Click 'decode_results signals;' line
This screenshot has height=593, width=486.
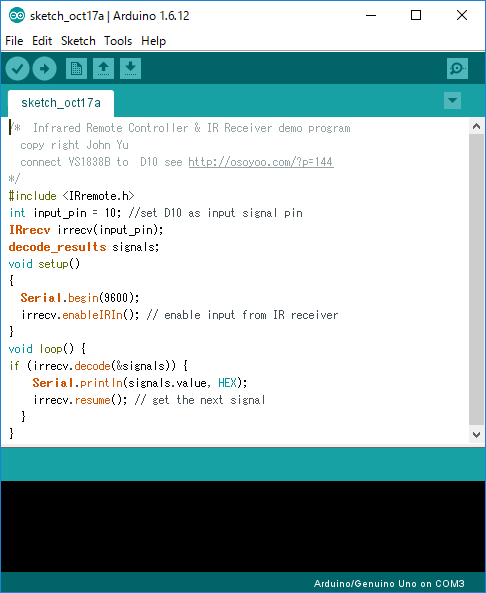[84, 247]
